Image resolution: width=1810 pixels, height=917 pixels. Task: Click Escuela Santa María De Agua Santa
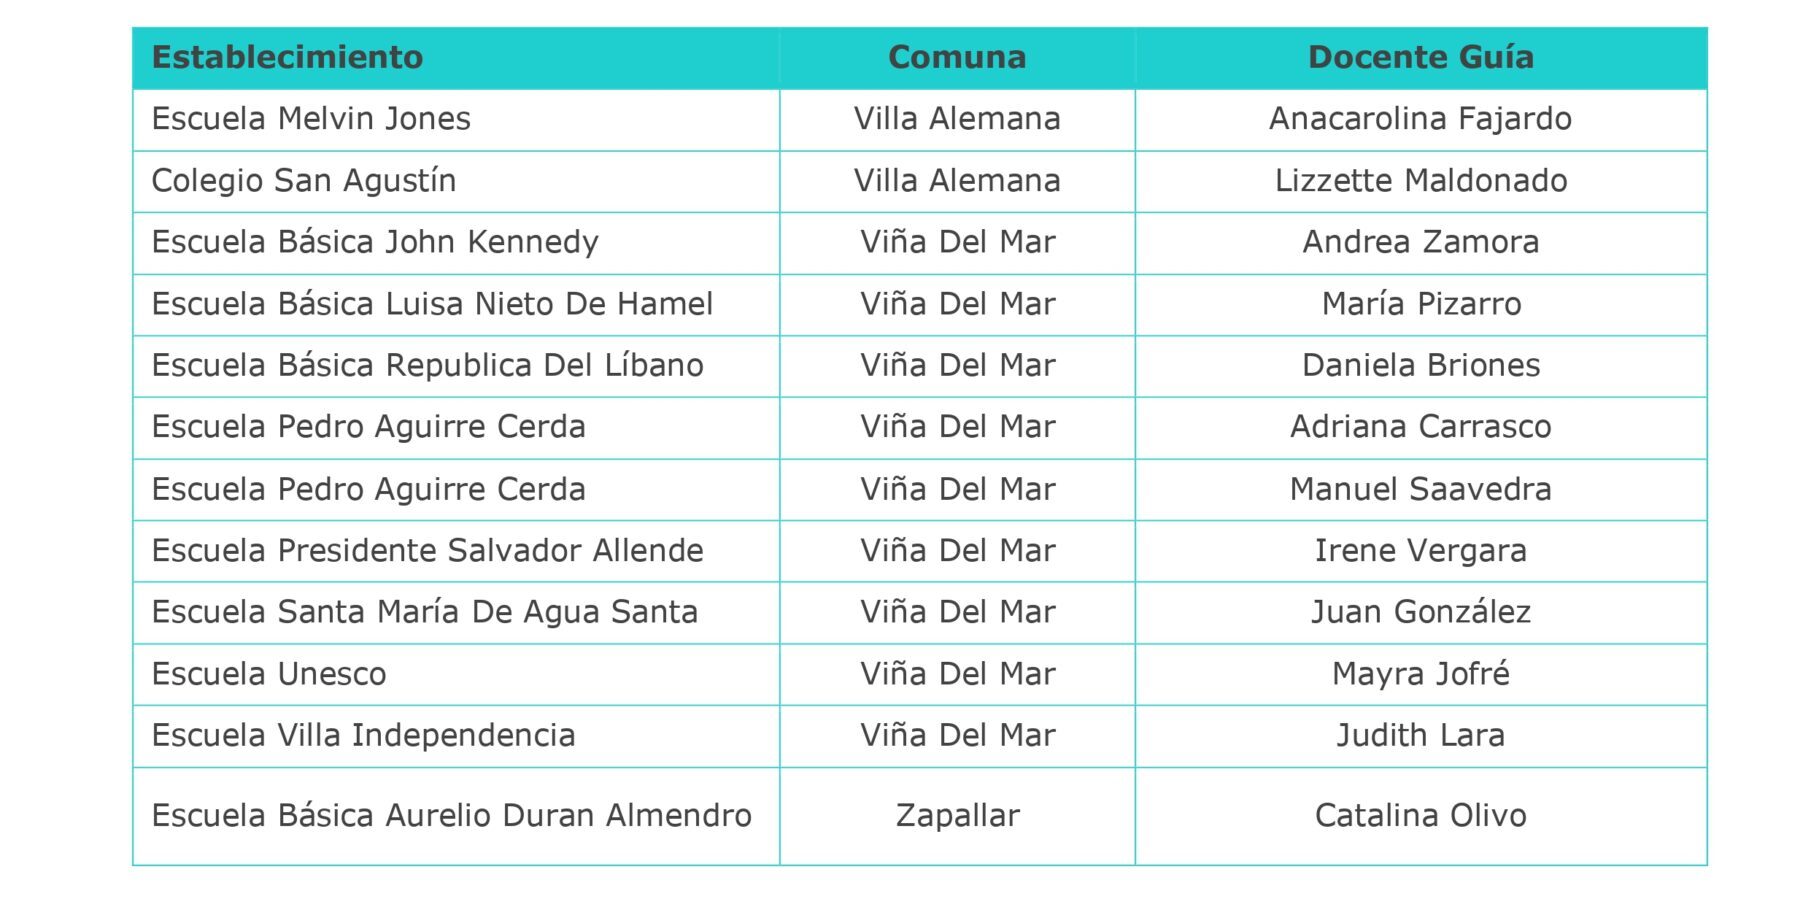coord(425,612)
